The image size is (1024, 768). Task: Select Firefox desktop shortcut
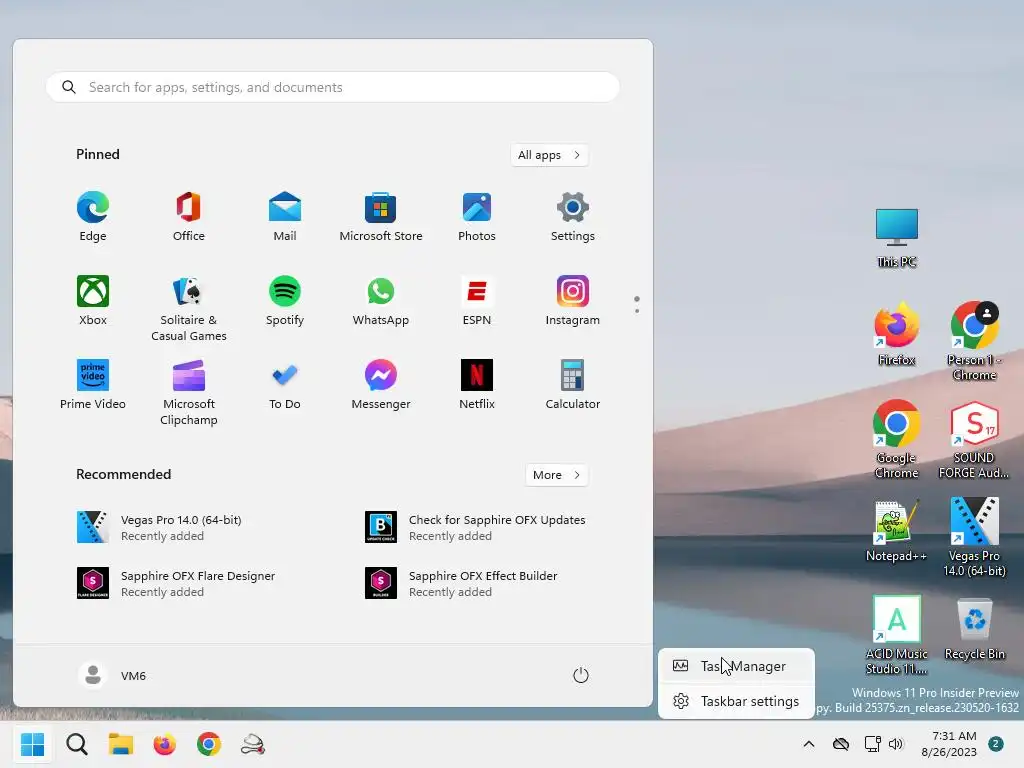point(897,334)
